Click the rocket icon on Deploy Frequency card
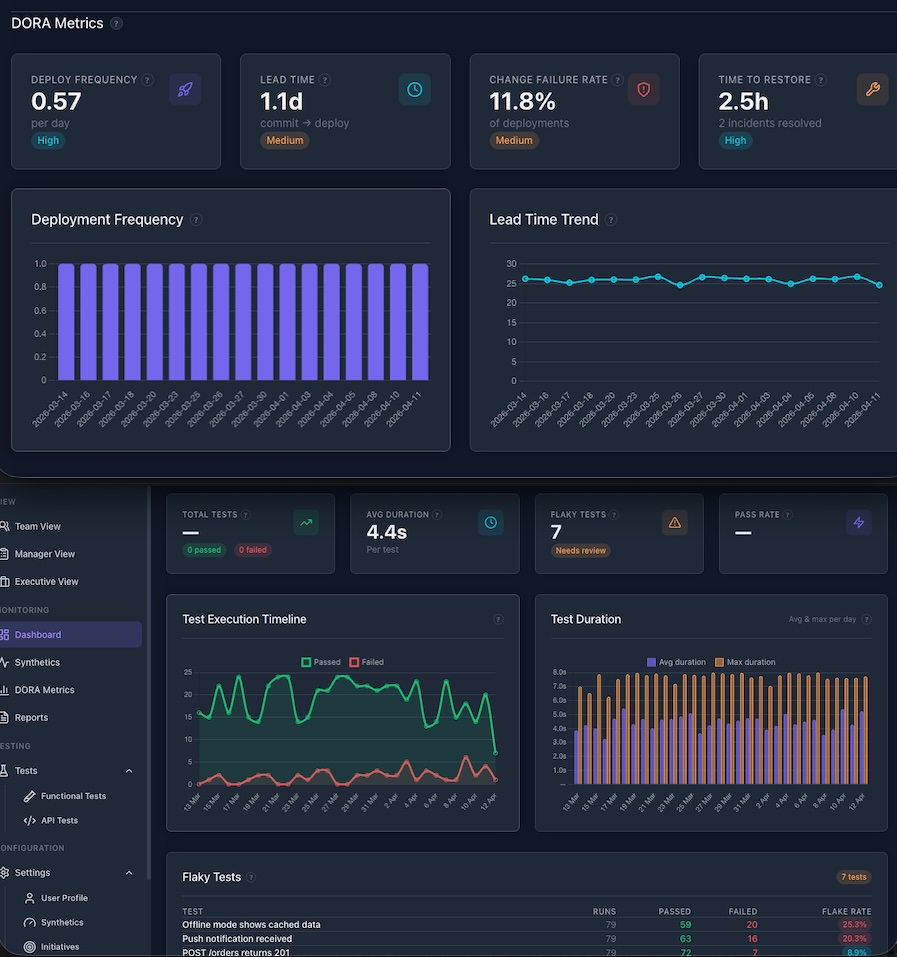Screen dimensions: 897x957 [x=186, y=89]
